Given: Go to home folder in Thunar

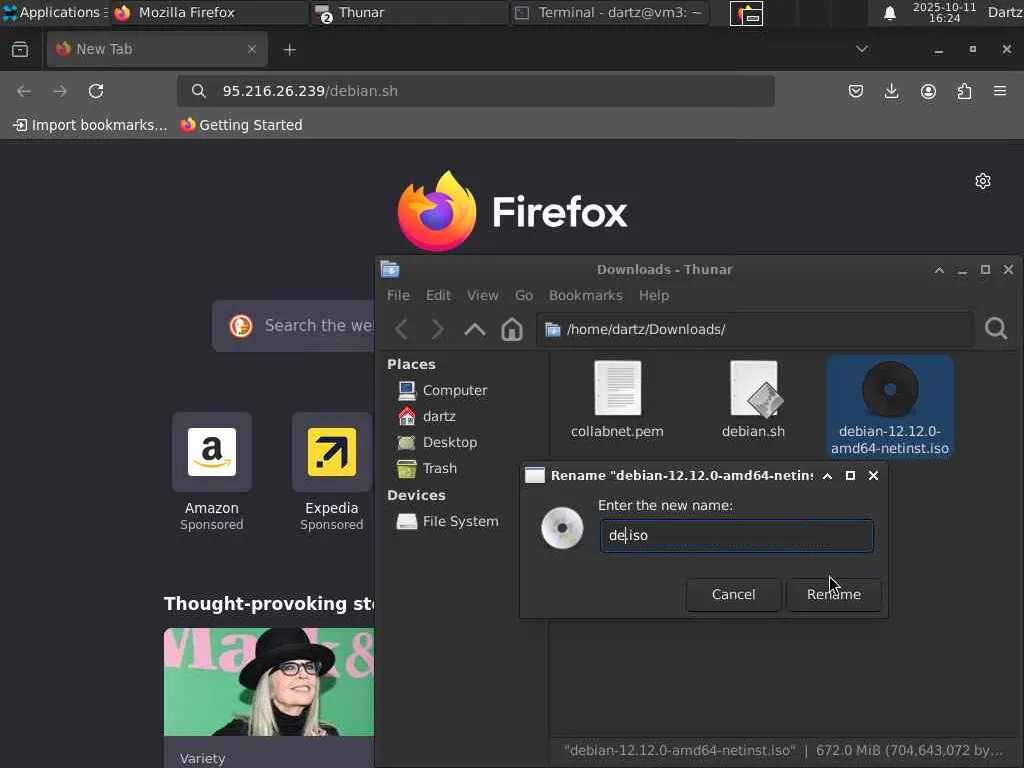Looking at the screenshot, I should tap(512, 329).
